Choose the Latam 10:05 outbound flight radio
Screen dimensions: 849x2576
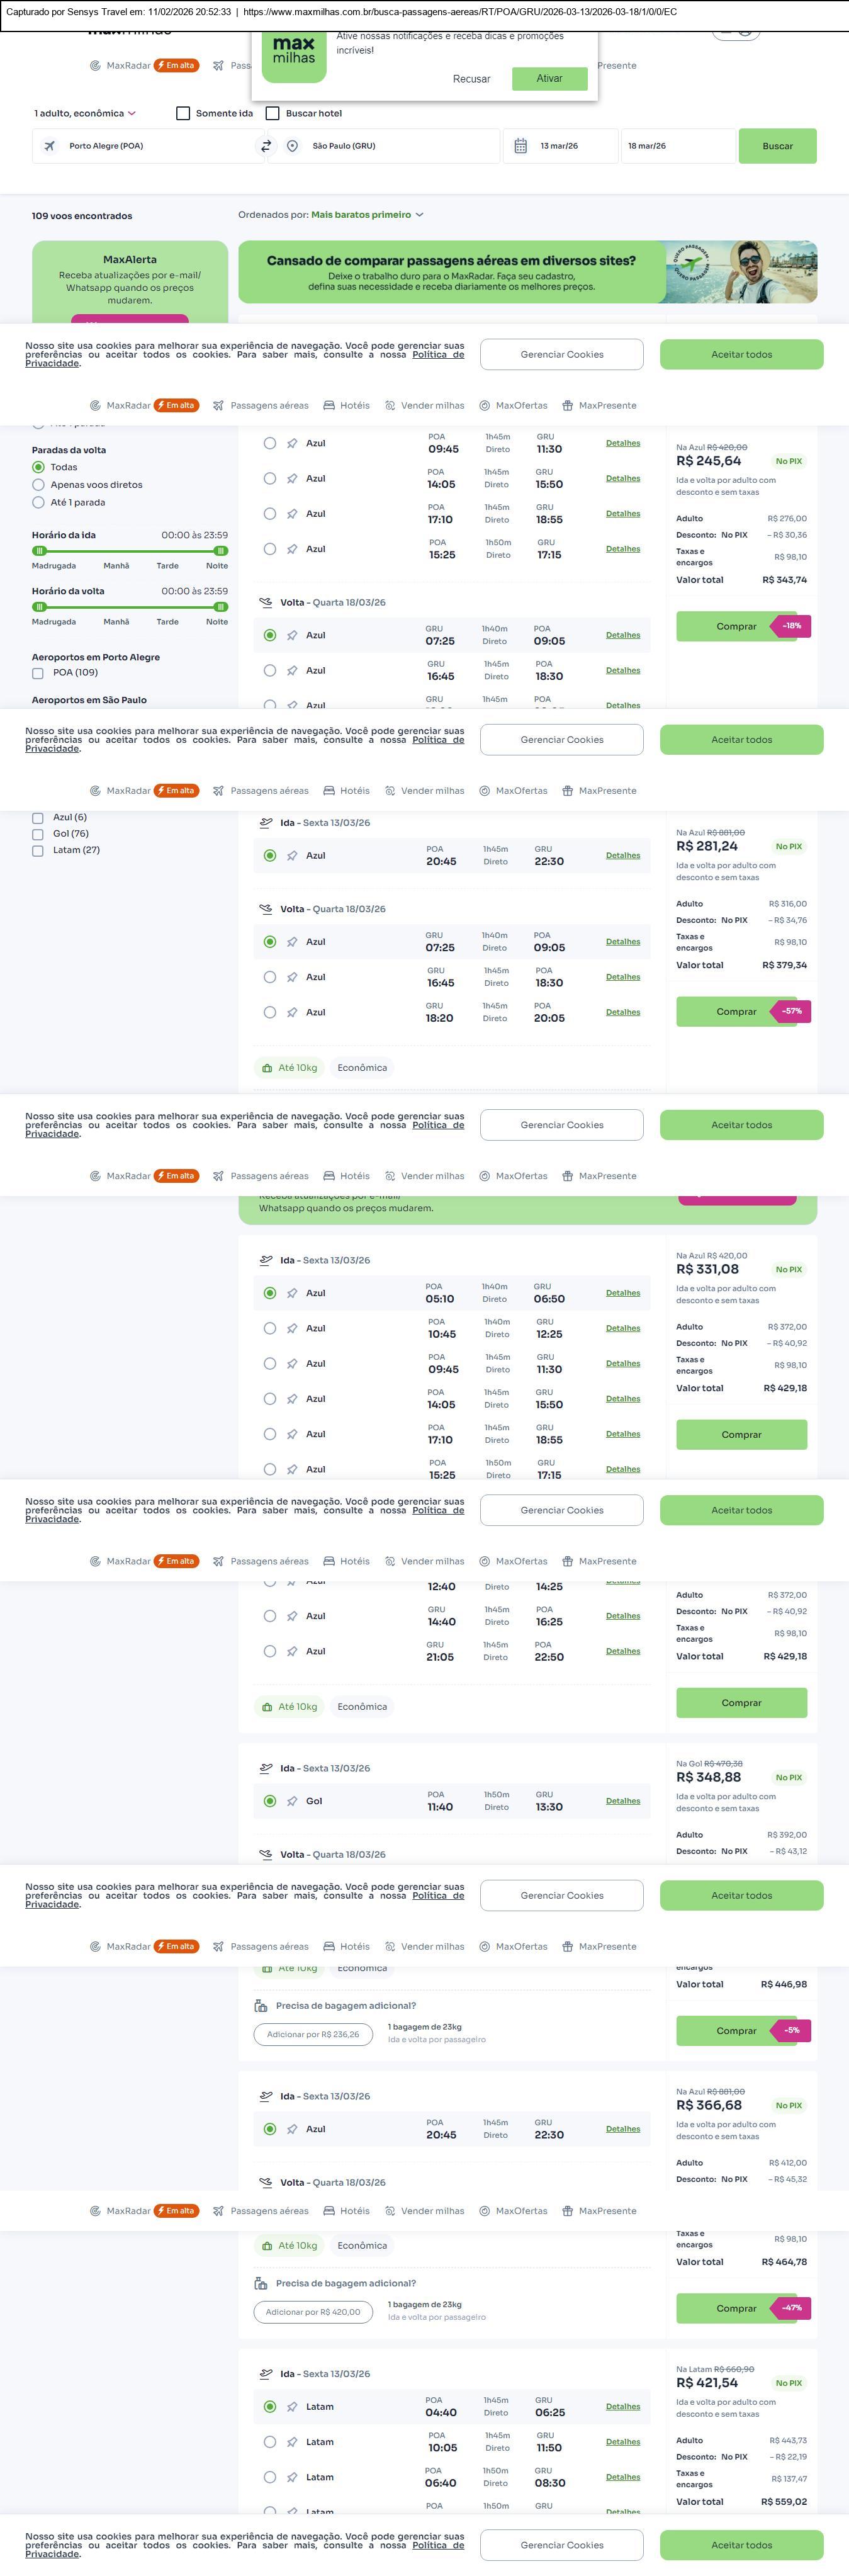click(270, 2442)
